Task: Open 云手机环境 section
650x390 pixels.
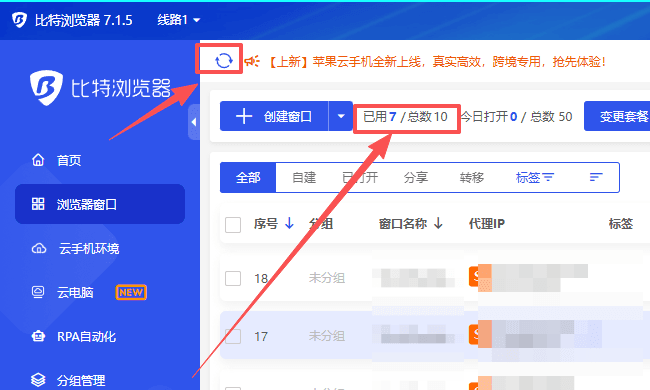Action: click(x=89, y=248)
